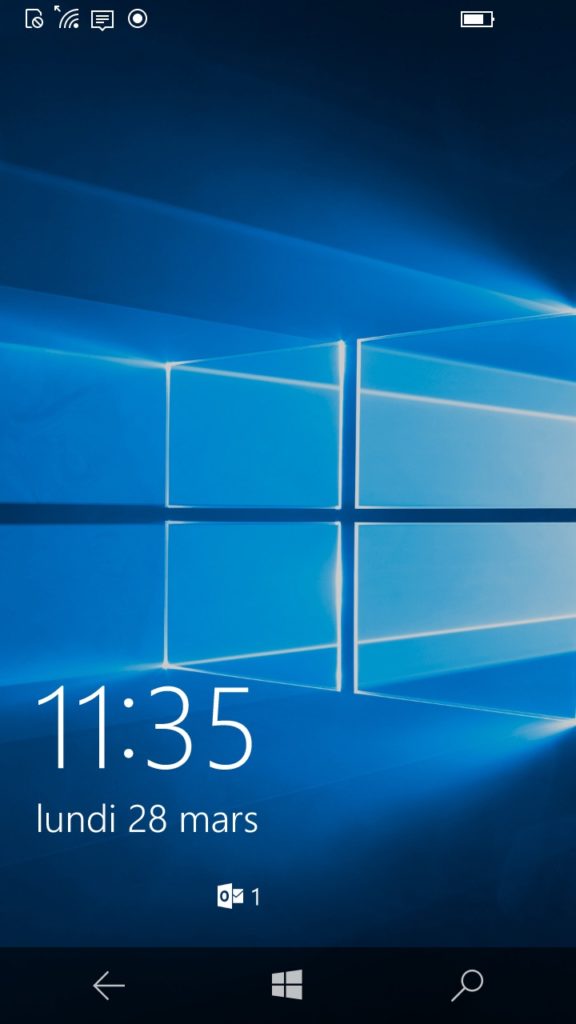Tap the Wi-Fi signal status icon
The height and width of the screenshot is (1024, 576).
pos(67,18)
